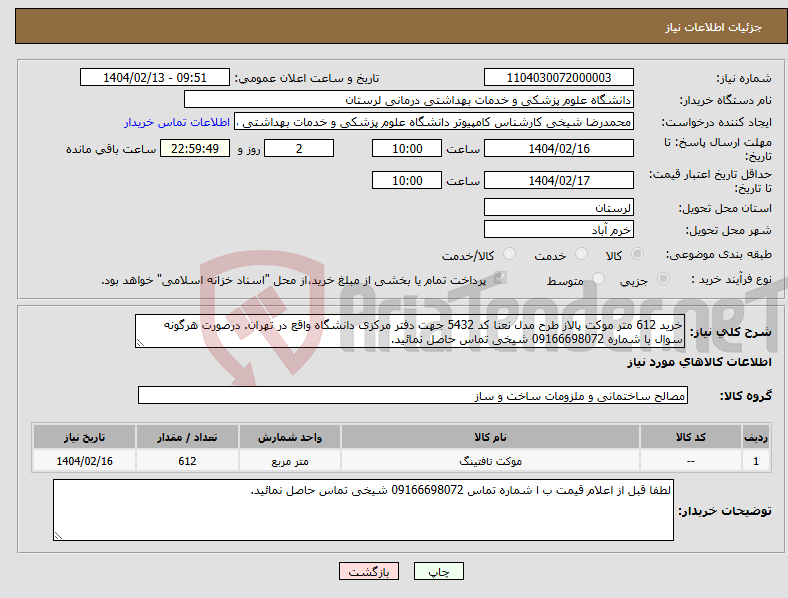Click the بازگشت (back) button

tap(369, 571)
